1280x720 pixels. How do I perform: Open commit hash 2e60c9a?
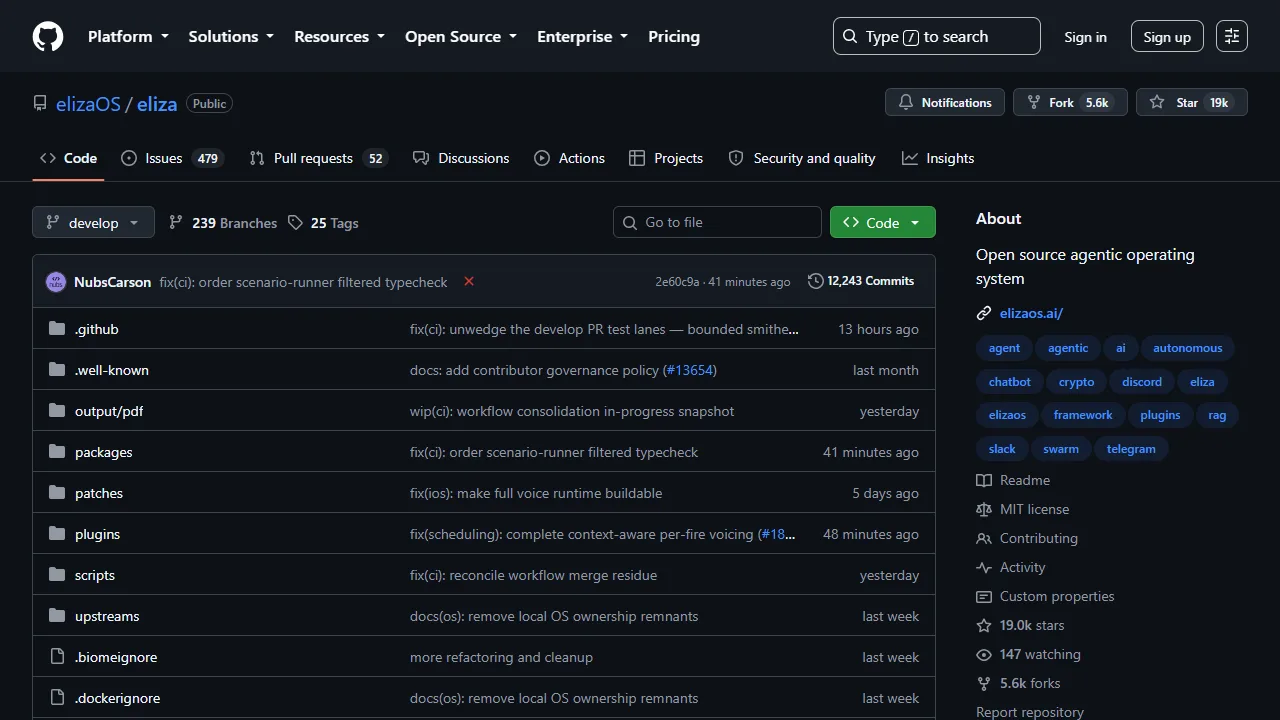(678, 282)
